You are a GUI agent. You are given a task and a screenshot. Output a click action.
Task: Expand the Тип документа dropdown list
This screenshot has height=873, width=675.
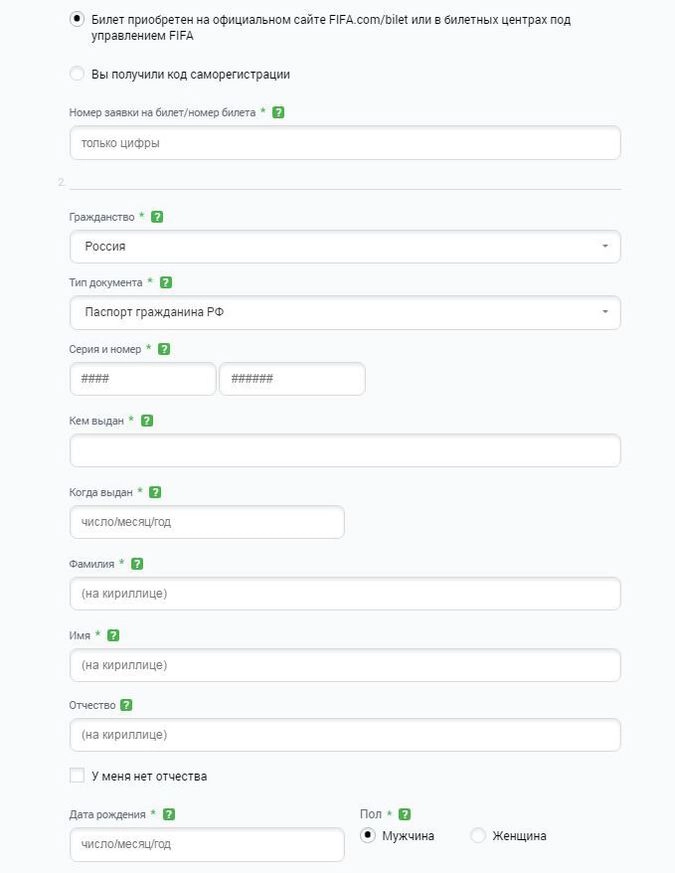pyautogui.click(x=345, y=313)
